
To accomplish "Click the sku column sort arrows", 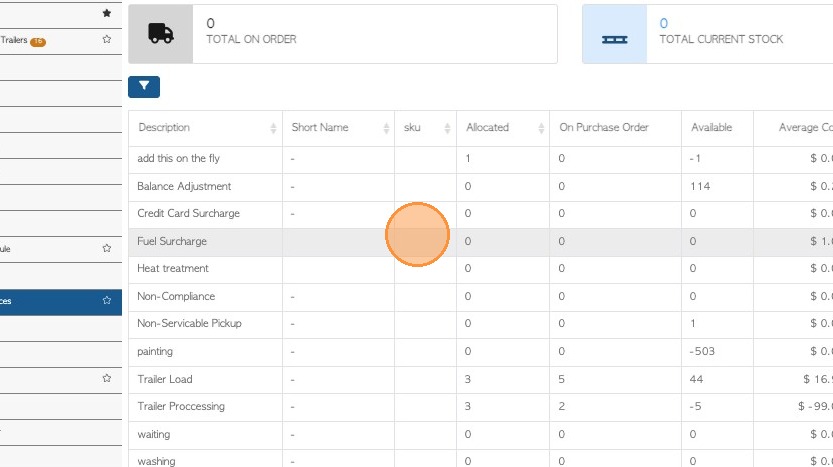I will 448,128.
